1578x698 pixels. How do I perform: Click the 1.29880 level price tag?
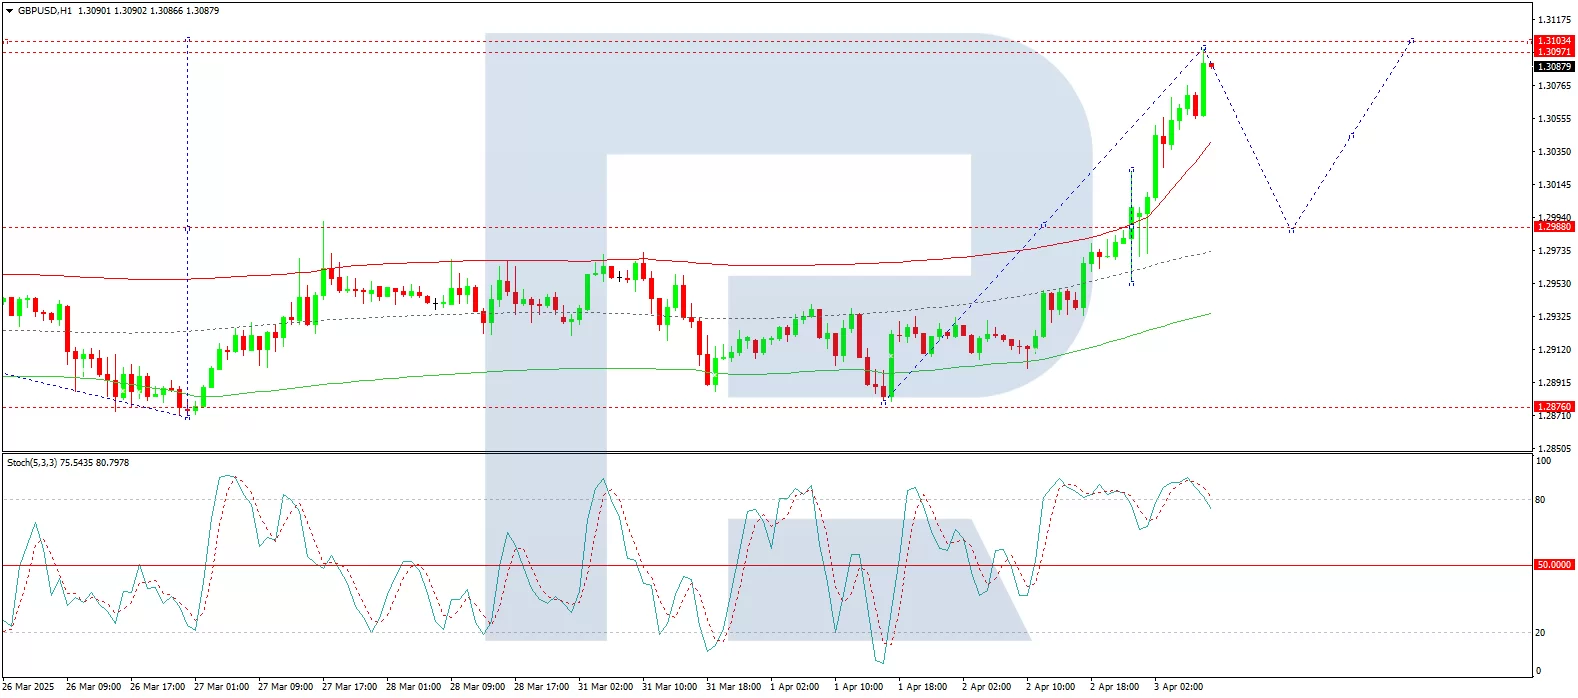(x=1553, y=227)
